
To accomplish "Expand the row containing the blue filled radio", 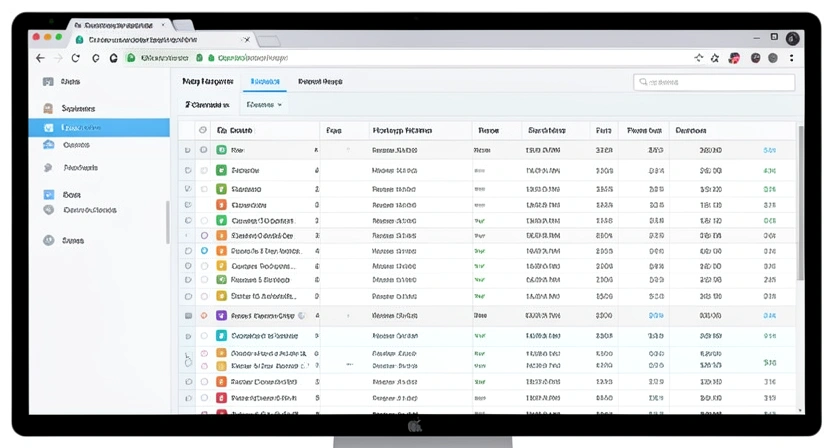I will coord(188,251).
